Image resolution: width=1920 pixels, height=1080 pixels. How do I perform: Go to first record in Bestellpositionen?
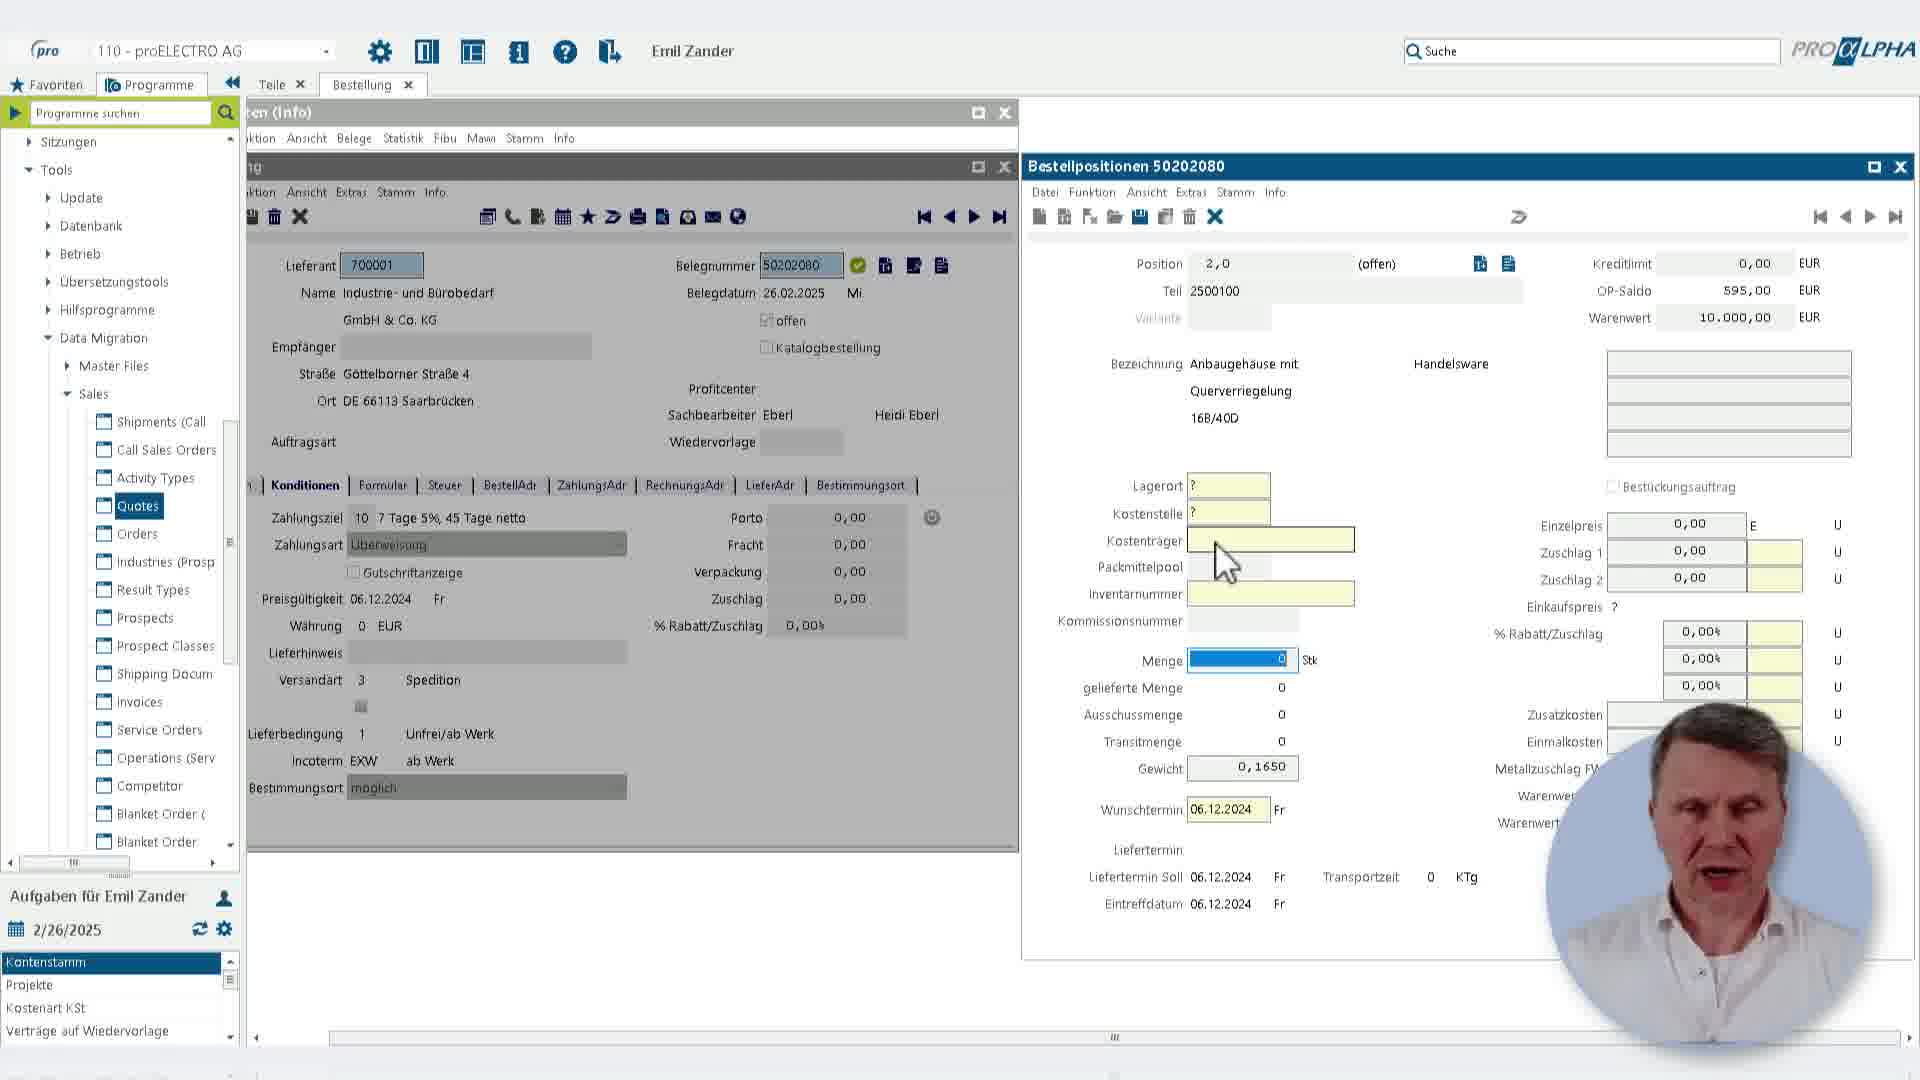pos(1820,217)
